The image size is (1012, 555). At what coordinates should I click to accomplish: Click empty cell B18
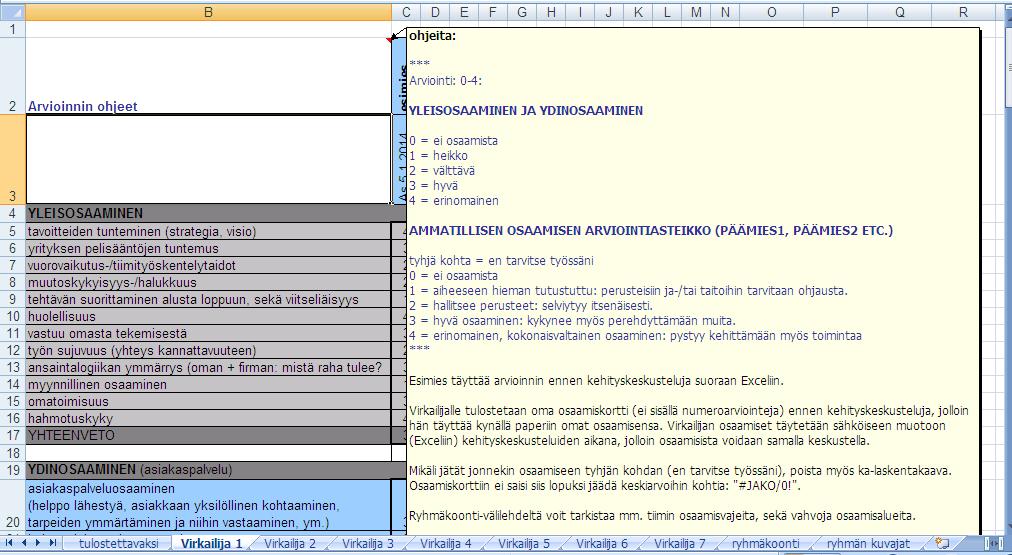(208, 453)
